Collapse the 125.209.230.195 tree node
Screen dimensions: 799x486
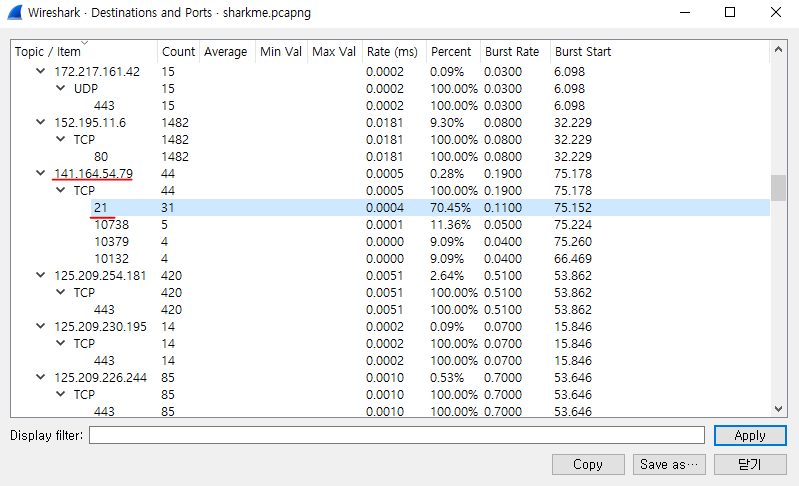[40, 326]
